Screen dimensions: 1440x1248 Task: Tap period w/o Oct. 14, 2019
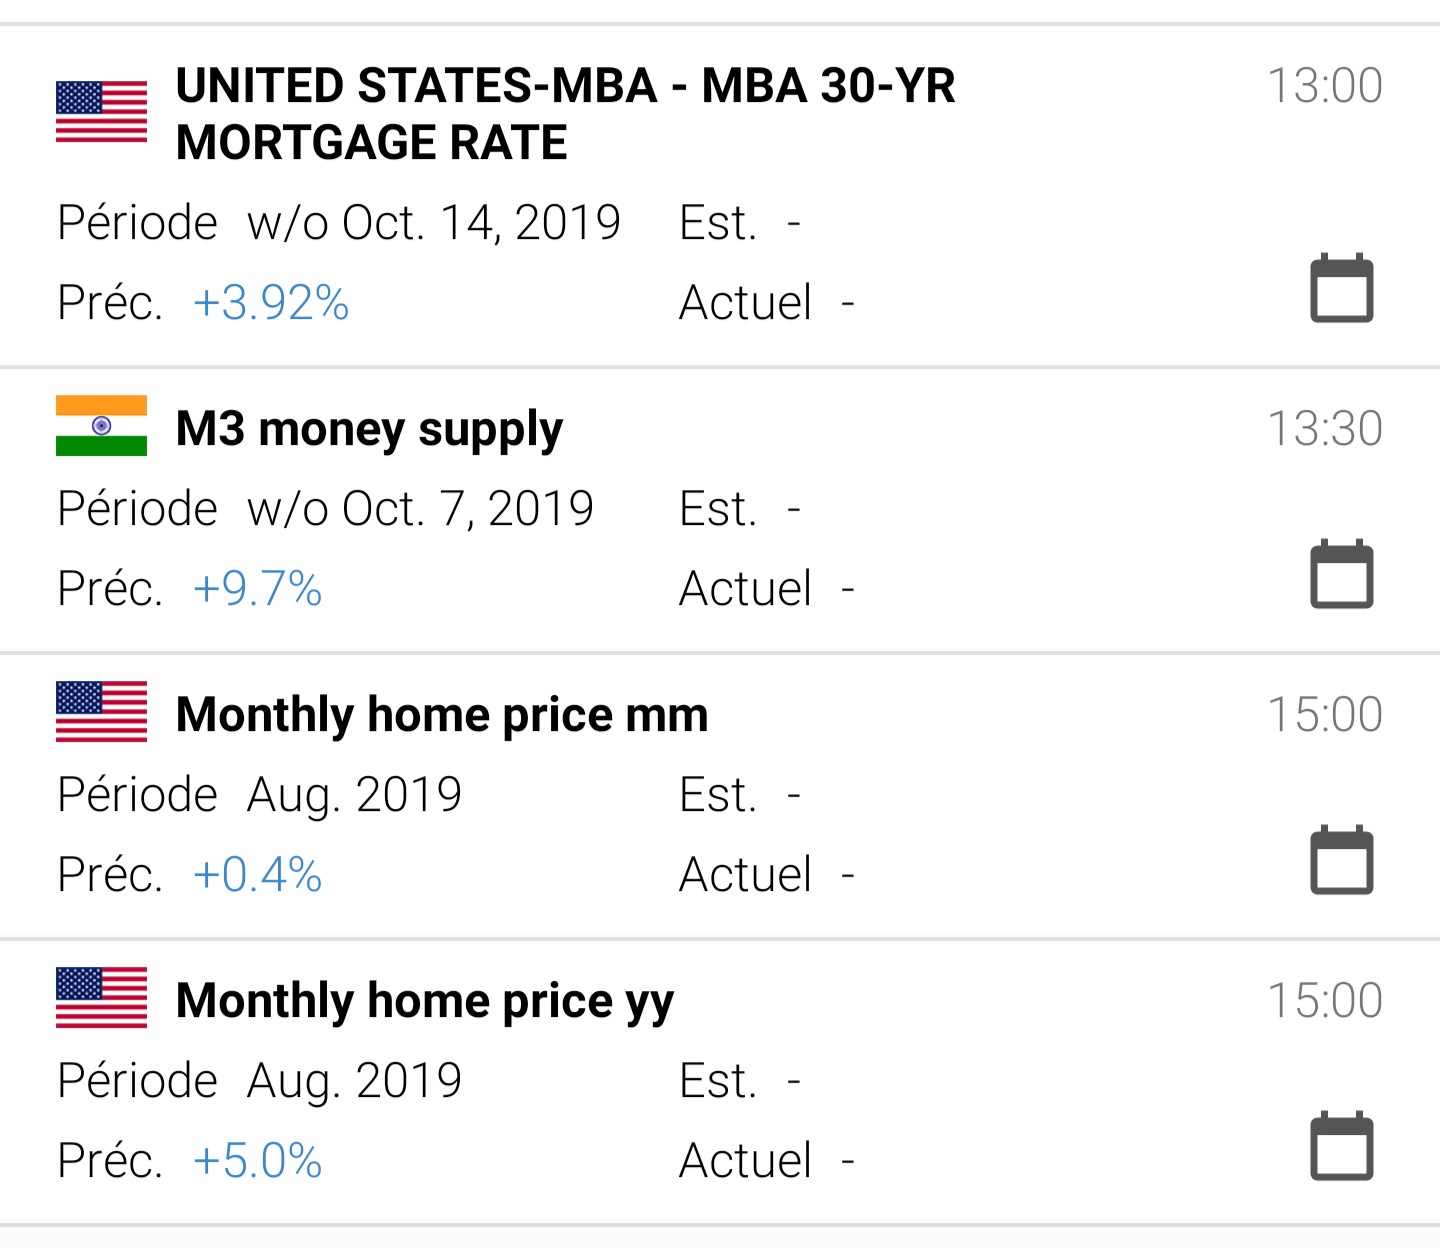click(433, 223)
